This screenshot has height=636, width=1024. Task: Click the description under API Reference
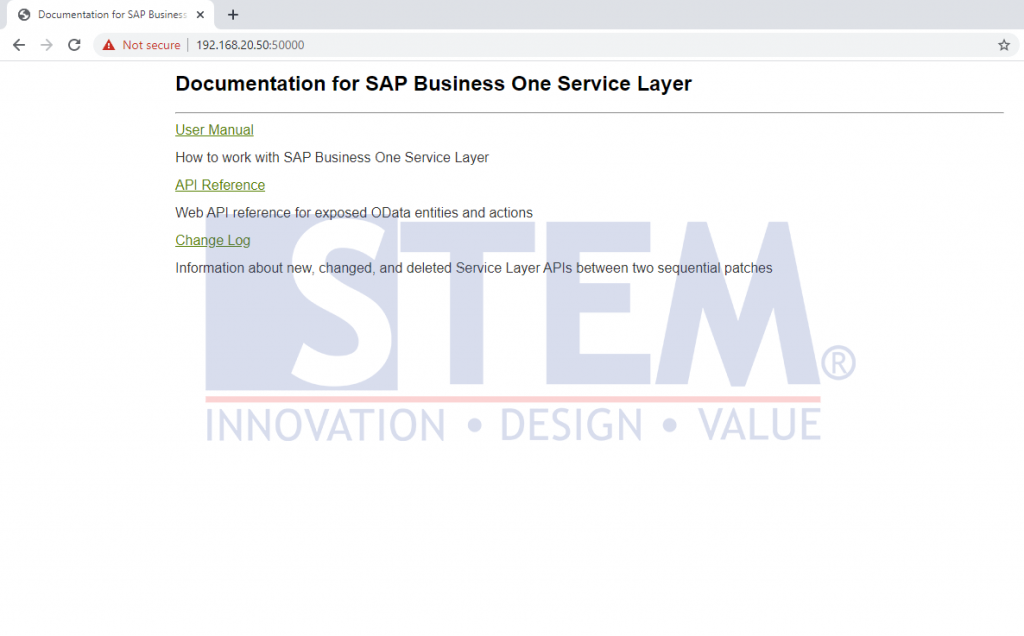[353, 212]
